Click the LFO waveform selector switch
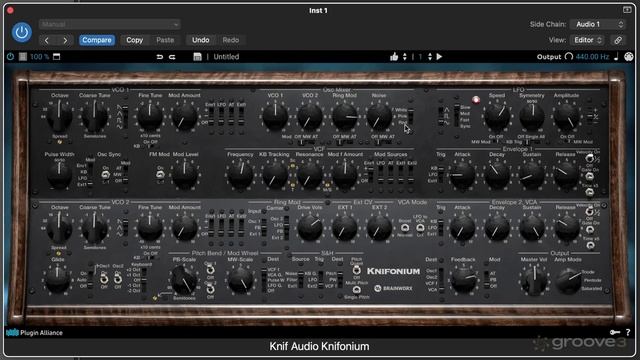Viewport: 640px width, 360px height. [x=441, y=116]
